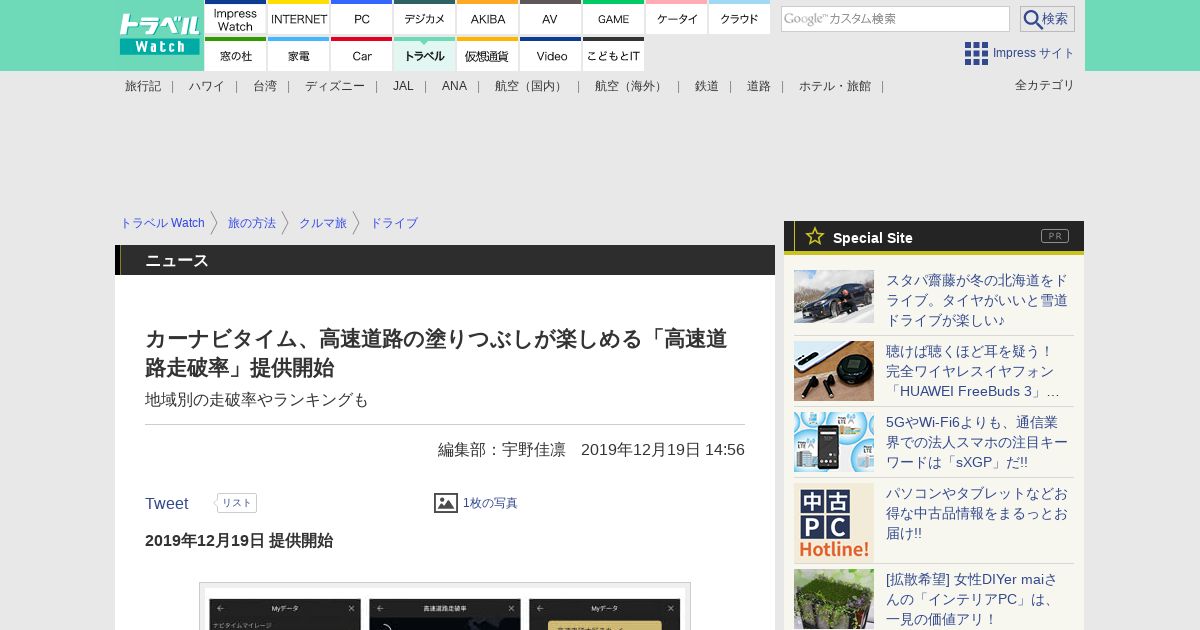1200x630 pixels.
Task: Open the GAME Watch tab
Action: point(614,19)
